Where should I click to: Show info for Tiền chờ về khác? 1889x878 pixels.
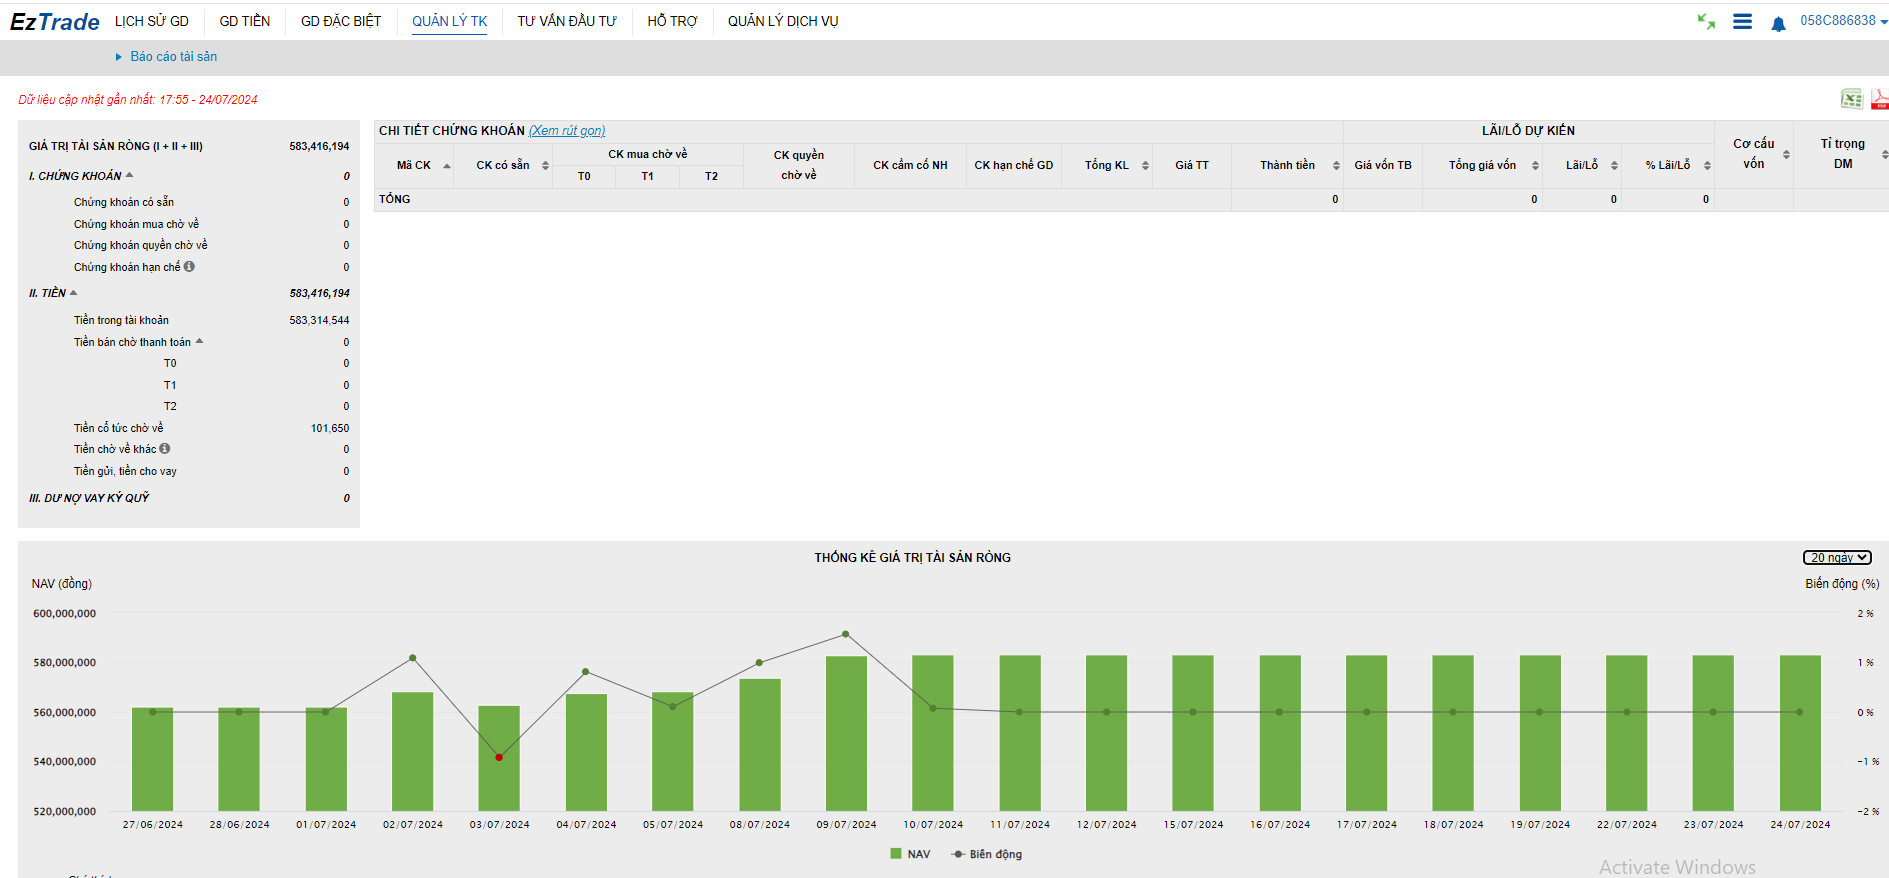(165, 448)
